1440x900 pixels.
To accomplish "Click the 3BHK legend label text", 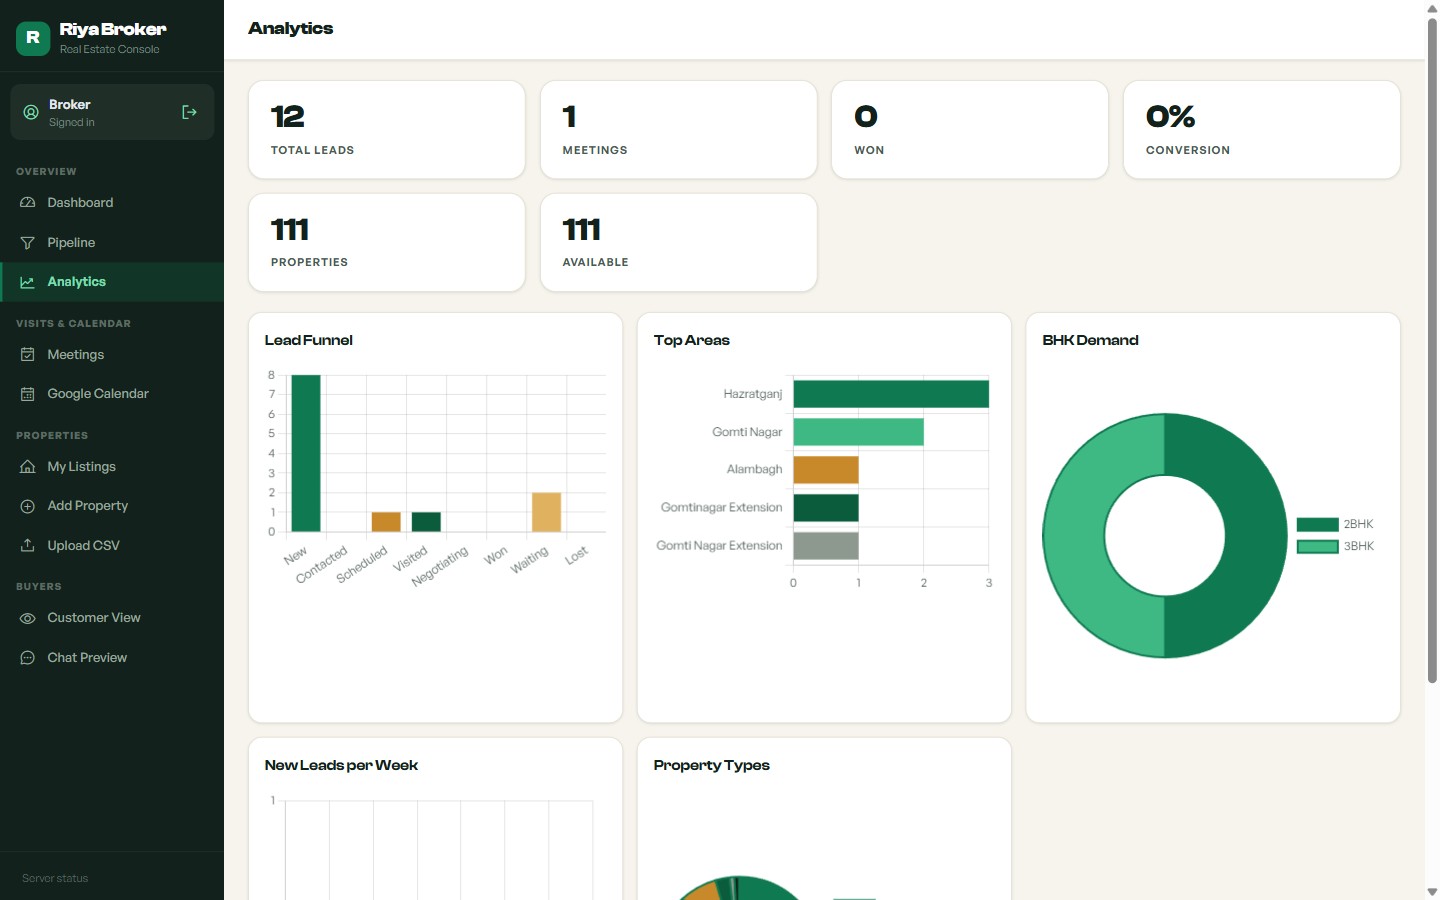I will click(x=1358, y=546).
